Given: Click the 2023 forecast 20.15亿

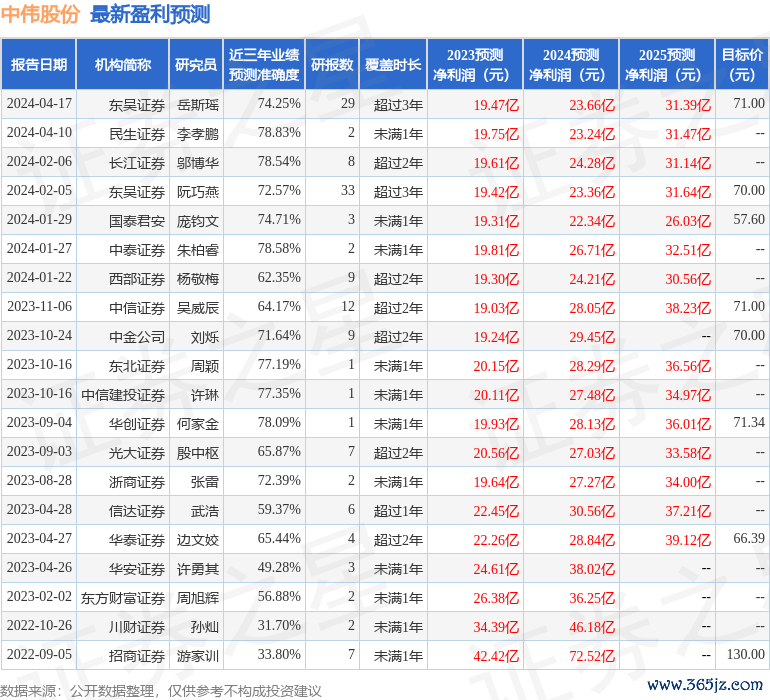Looking at the screenshot, I should (x=496, y=365).
